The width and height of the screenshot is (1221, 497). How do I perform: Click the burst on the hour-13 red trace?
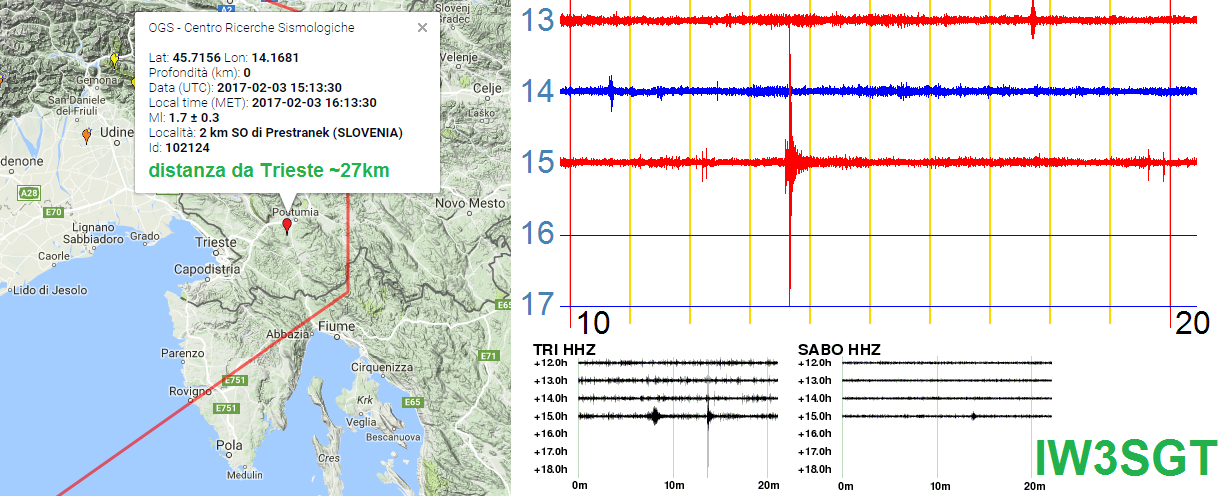pos(1033,19)
